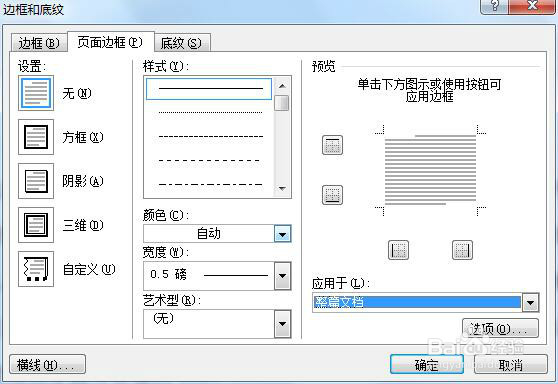Open the 艺术型 art style dropdown arrow
This screenshot has height=384, width=558.
point(283,324)
